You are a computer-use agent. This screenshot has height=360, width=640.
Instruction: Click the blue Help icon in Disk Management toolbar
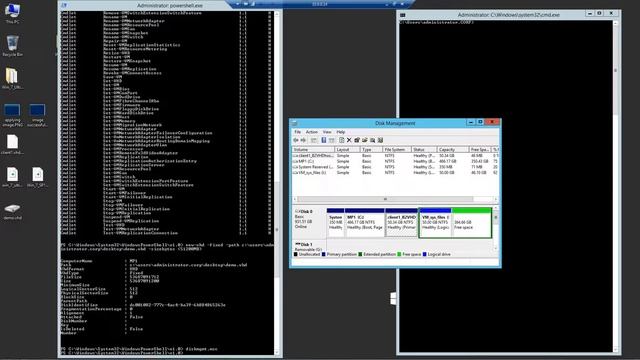pyautogui.click(x=324, y=140)
